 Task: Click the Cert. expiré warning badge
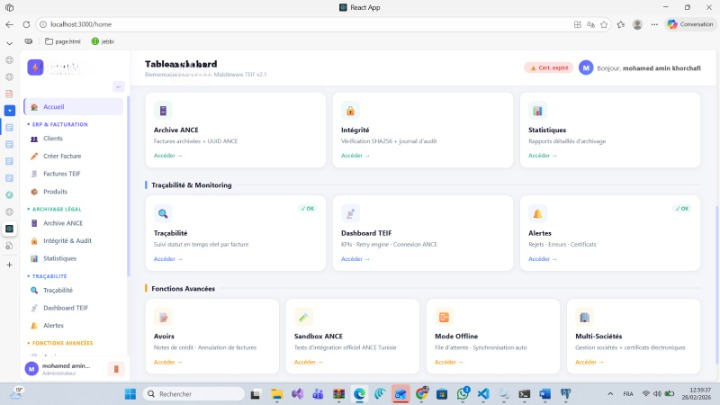coord(549,68)
